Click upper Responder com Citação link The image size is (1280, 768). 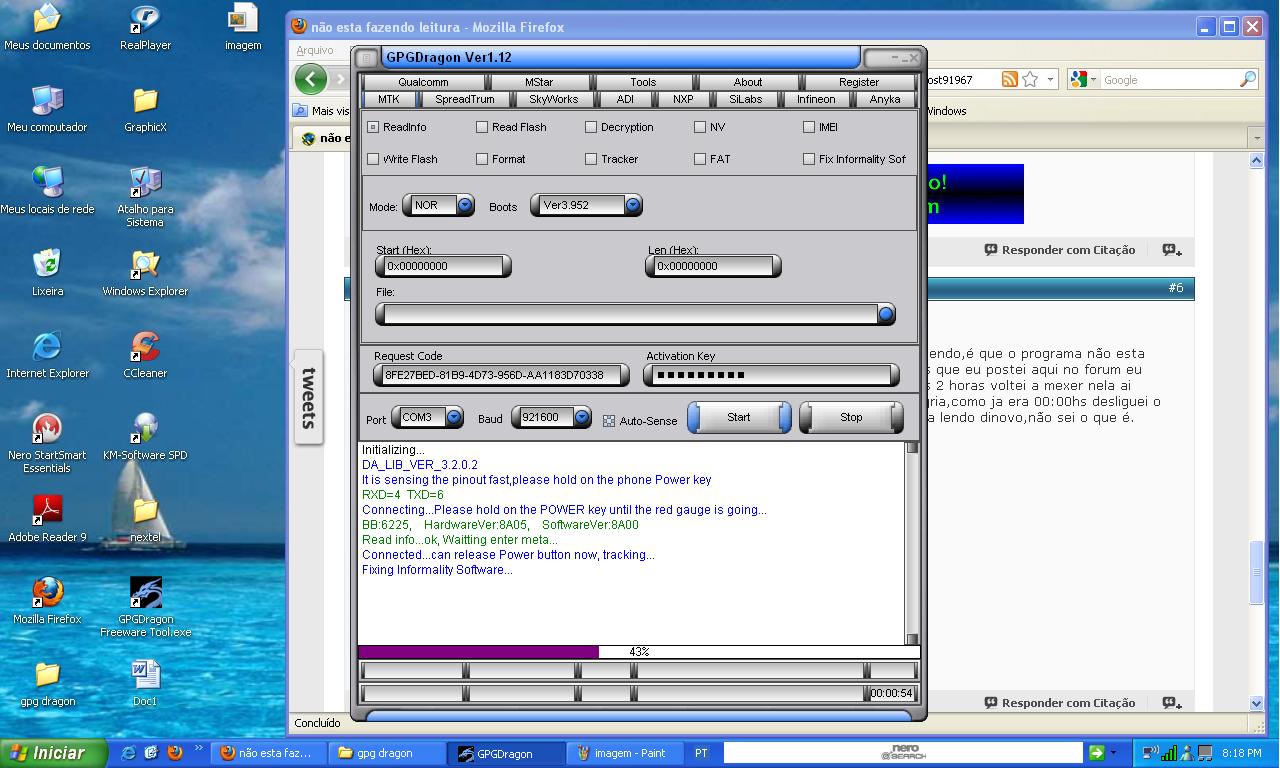[1060, 250]
